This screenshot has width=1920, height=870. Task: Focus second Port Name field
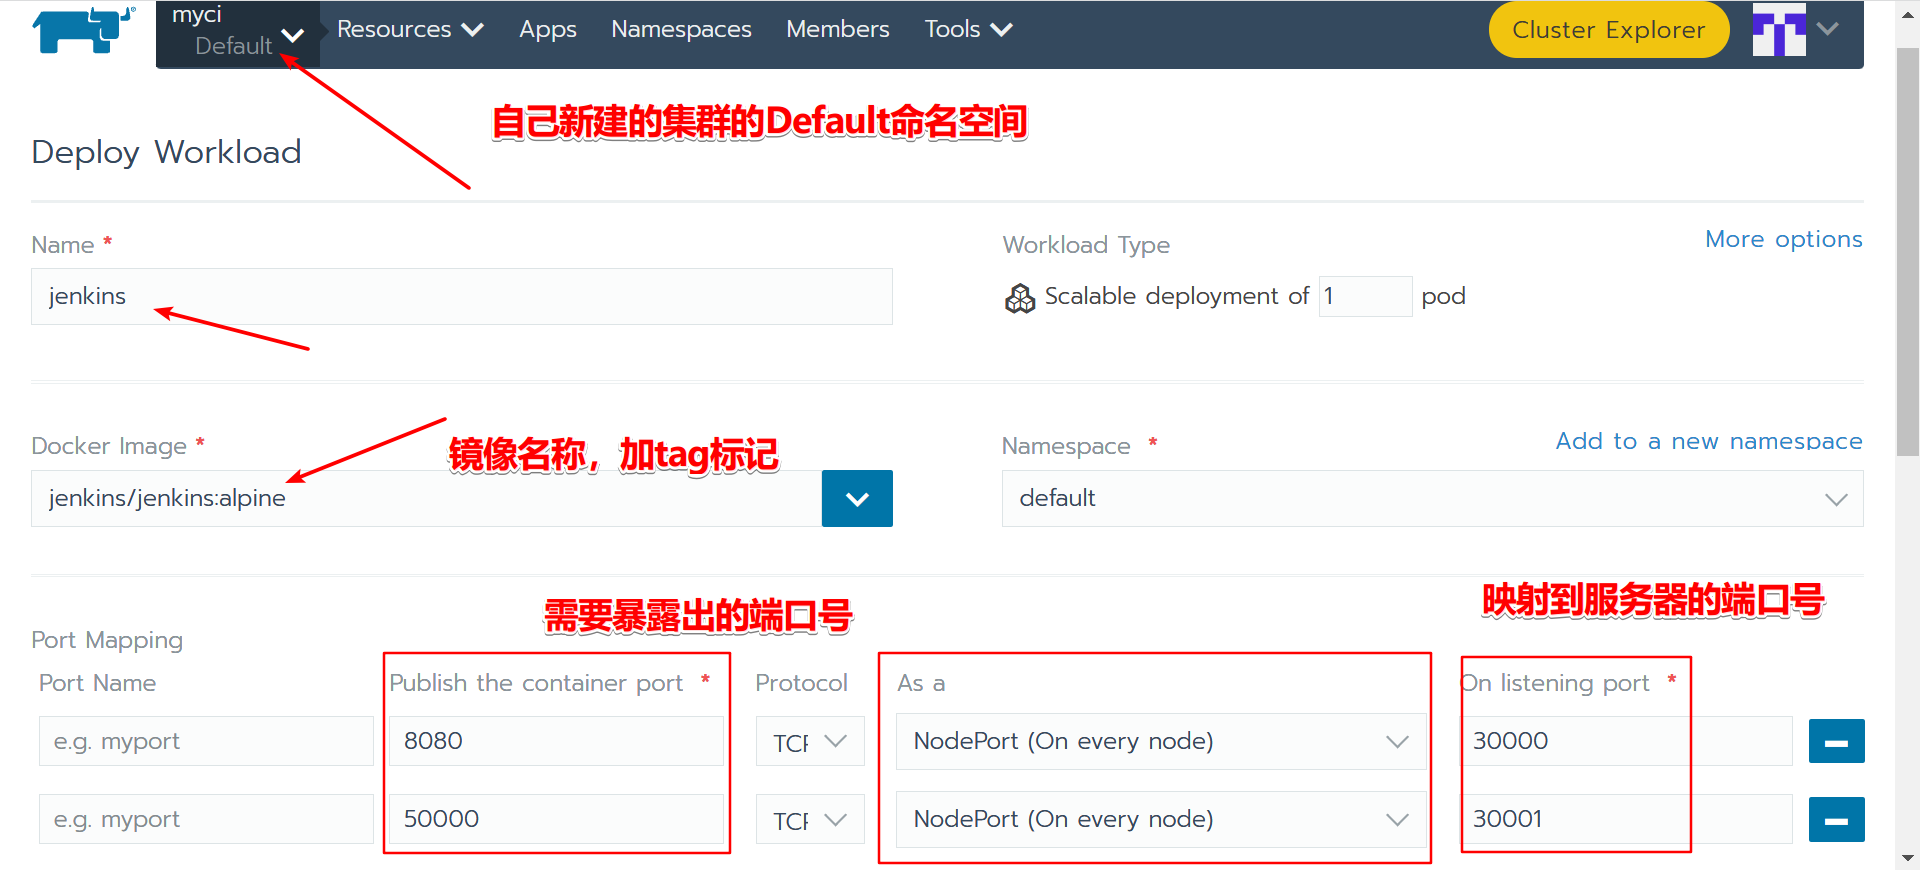tap(206, 819)
